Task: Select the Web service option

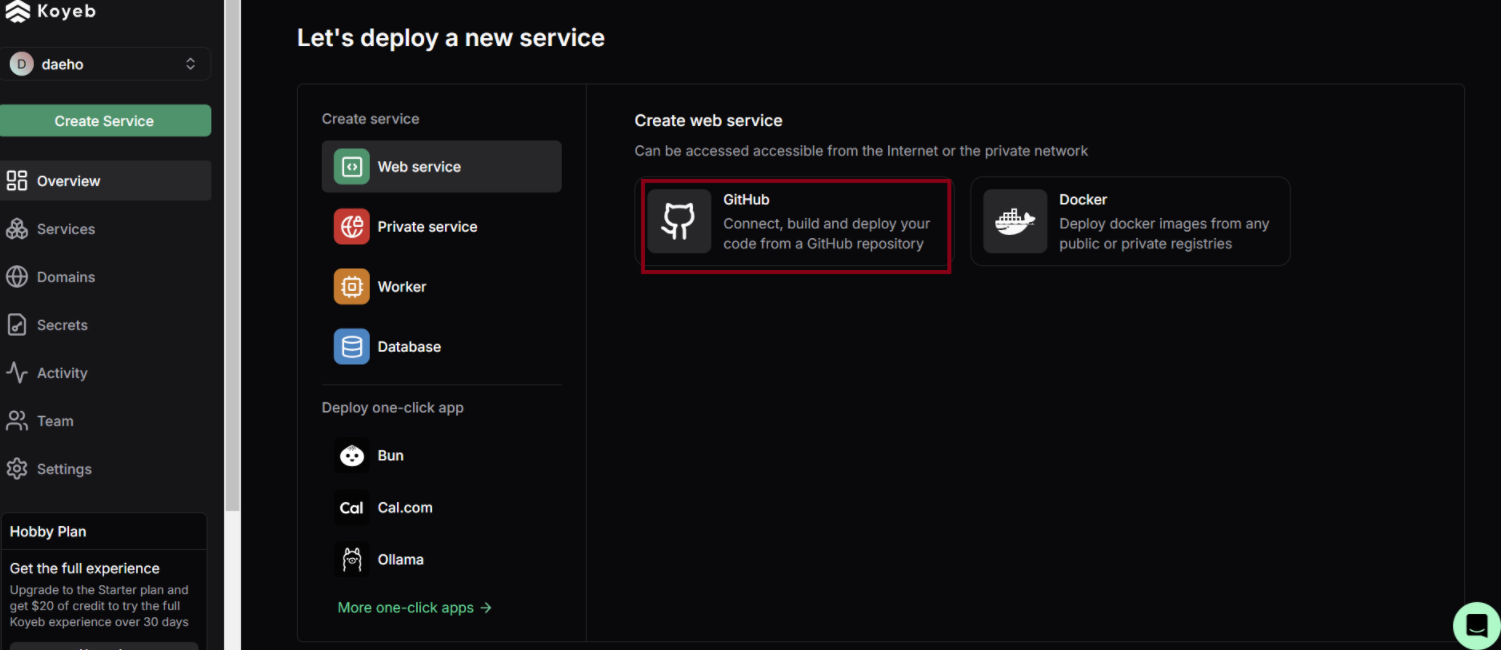Action: pos(441,167)
